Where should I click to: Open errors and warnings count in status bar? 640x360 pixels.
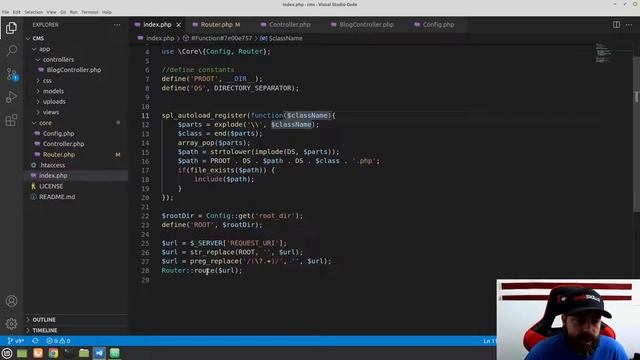(x=58, y=340)
